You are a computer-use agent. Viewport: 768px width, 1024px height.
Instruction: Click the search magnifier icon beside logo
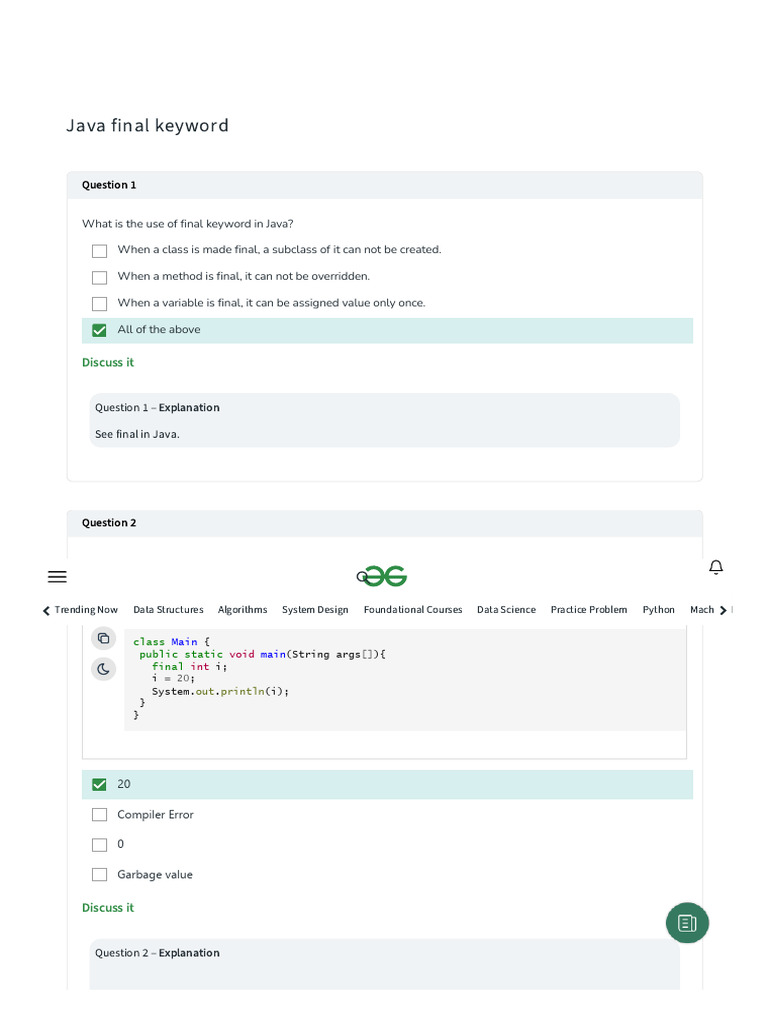[x=362, y=576]
